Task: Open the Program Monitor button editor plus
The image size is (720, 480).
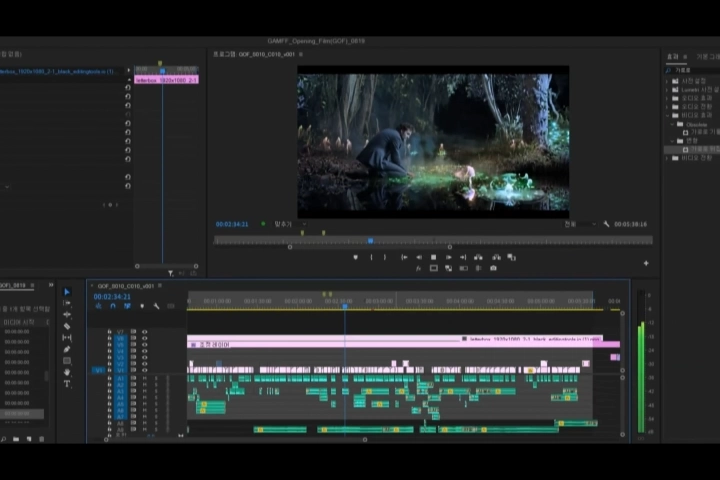Action: pos(646,263)
